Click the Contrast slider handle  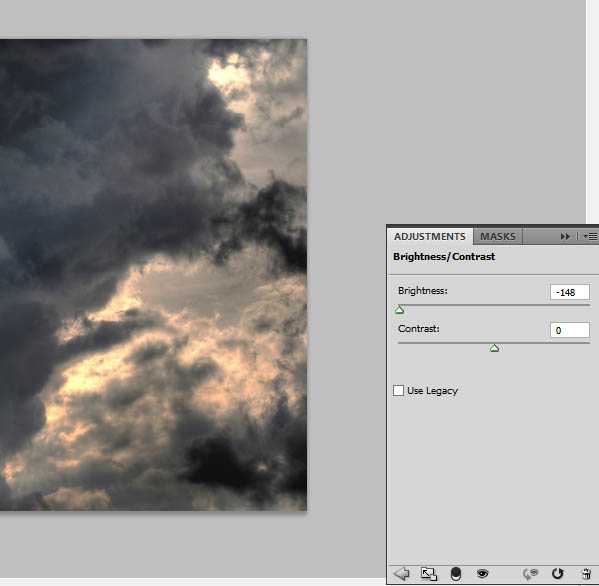point(494,348)
